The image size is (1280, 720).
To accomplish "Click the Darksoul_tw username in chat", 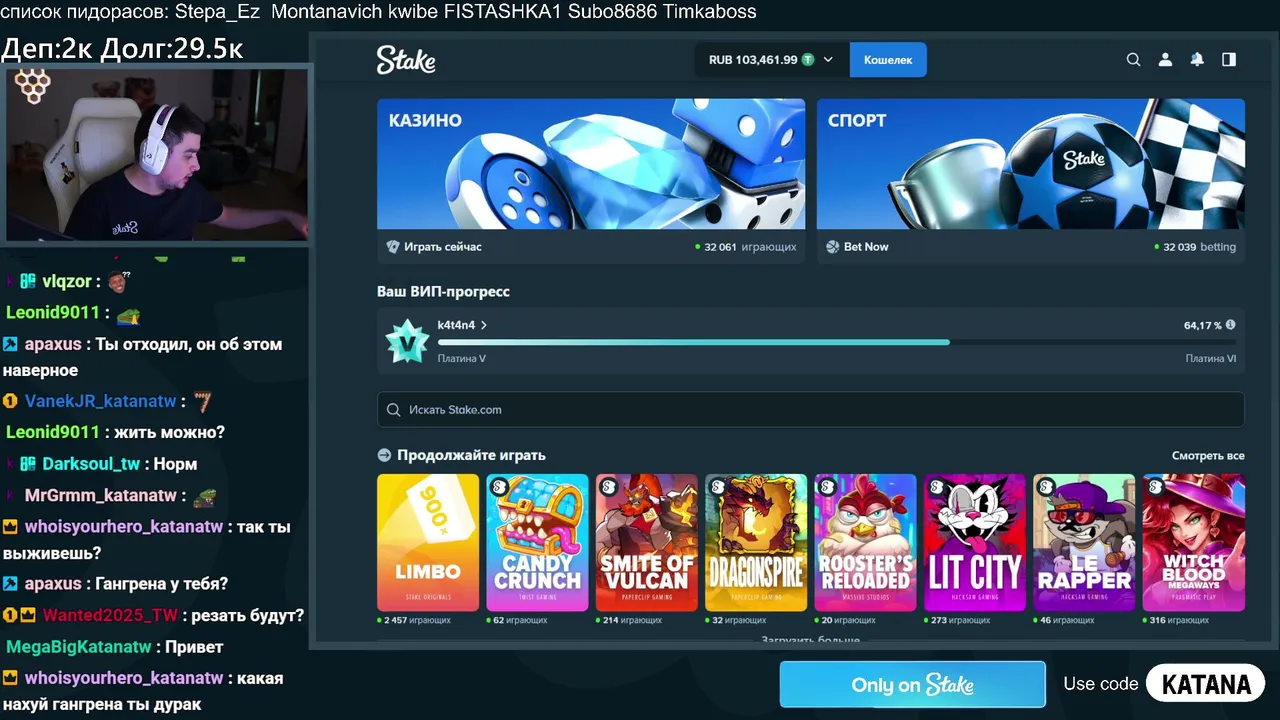I will pyautogui.click(x=91, y=464).
